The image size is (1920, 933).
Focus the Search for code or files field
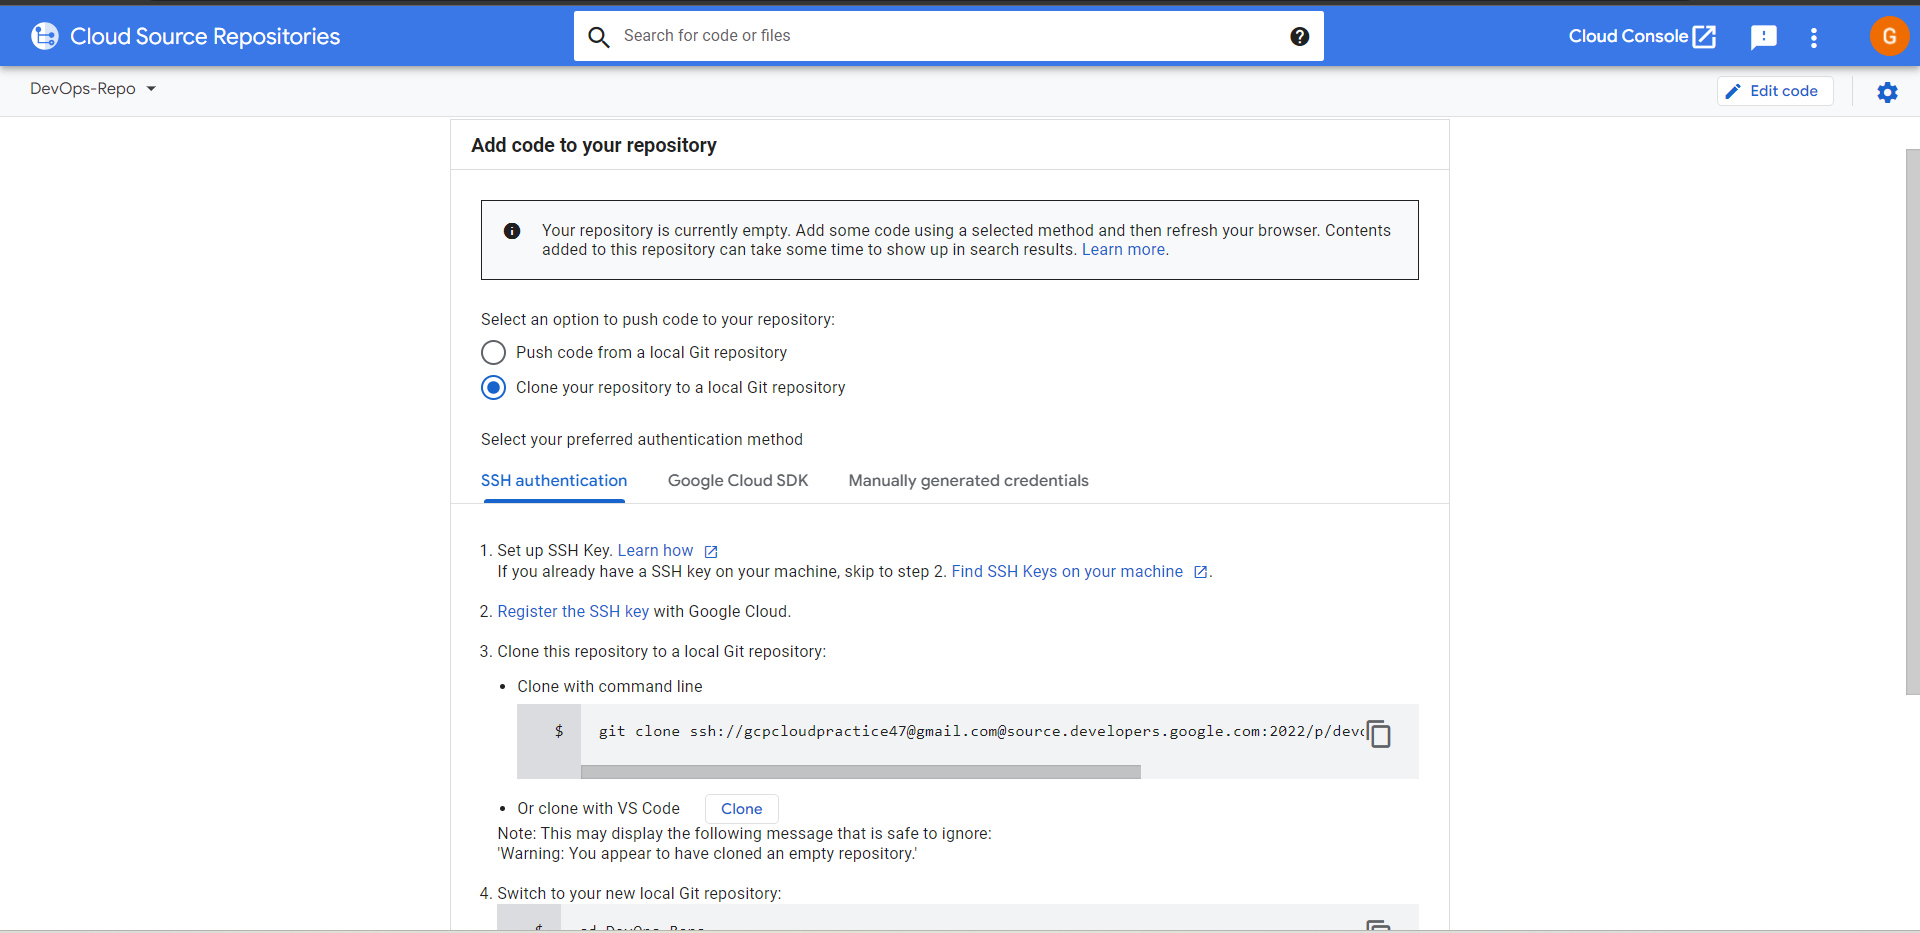(948, 36)
